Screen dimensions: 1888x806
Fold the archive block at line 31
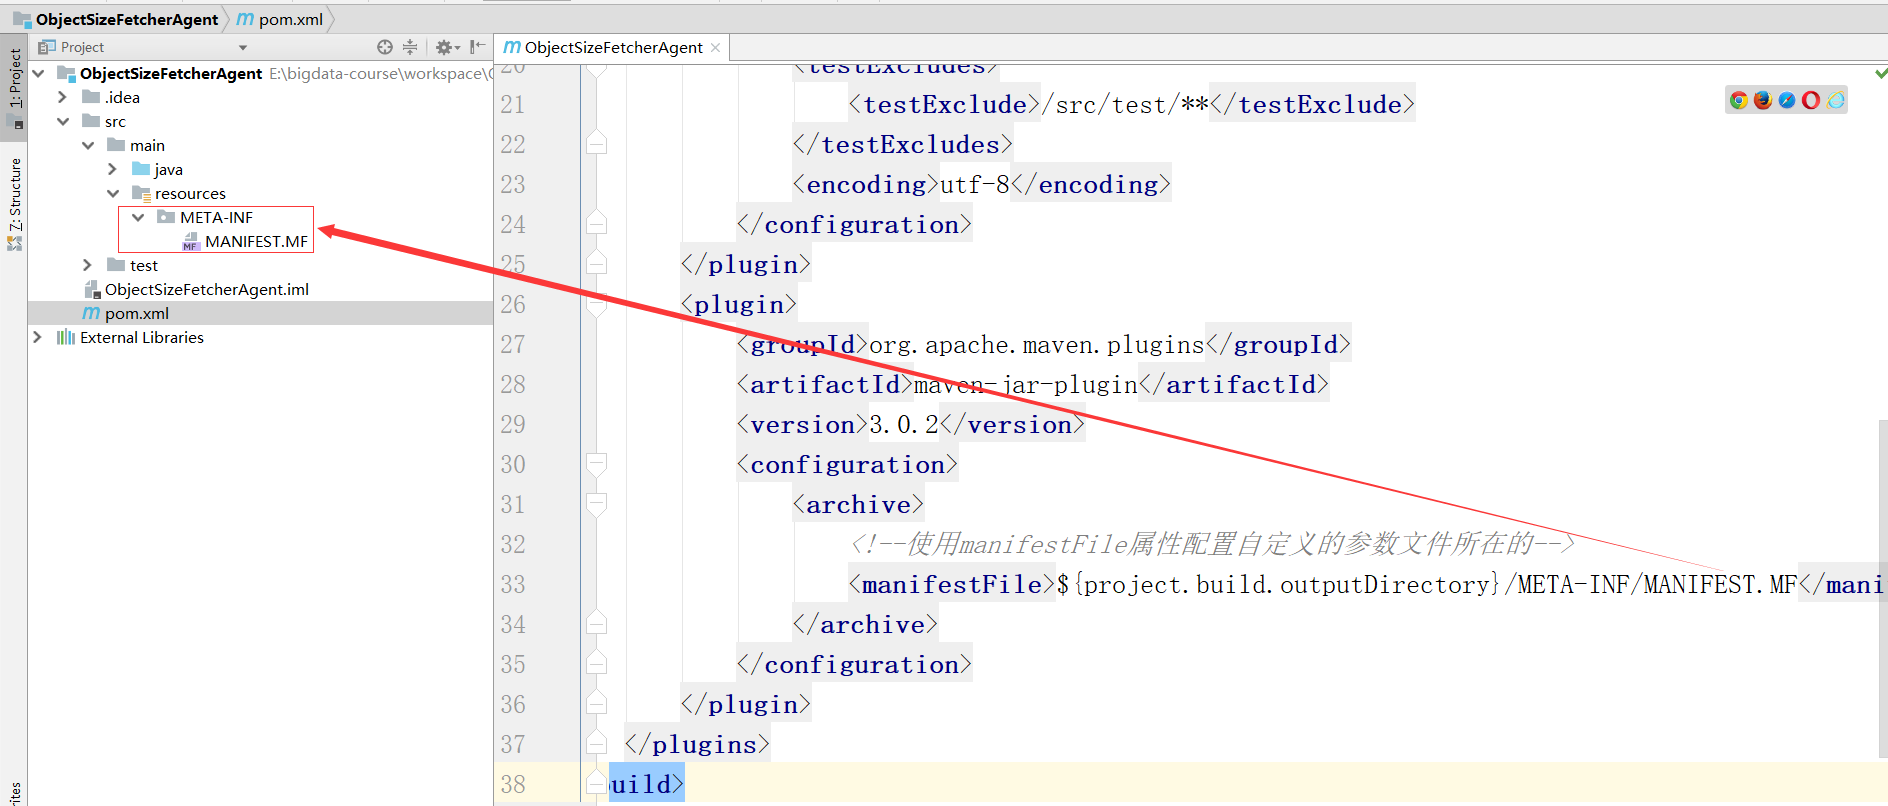(x=597, y=504)
